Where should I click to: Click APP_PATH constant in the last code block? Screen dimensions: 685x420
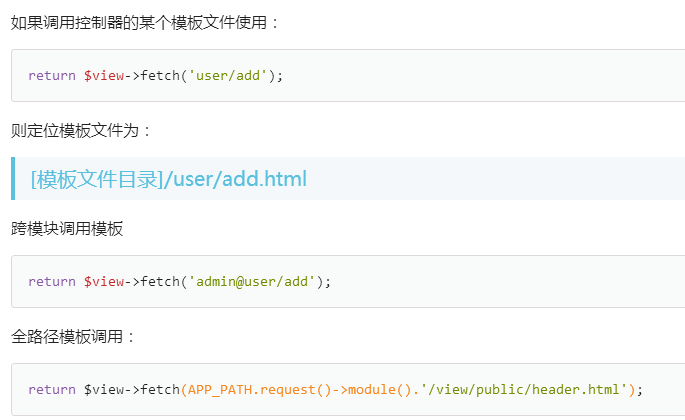pos(220,389)
